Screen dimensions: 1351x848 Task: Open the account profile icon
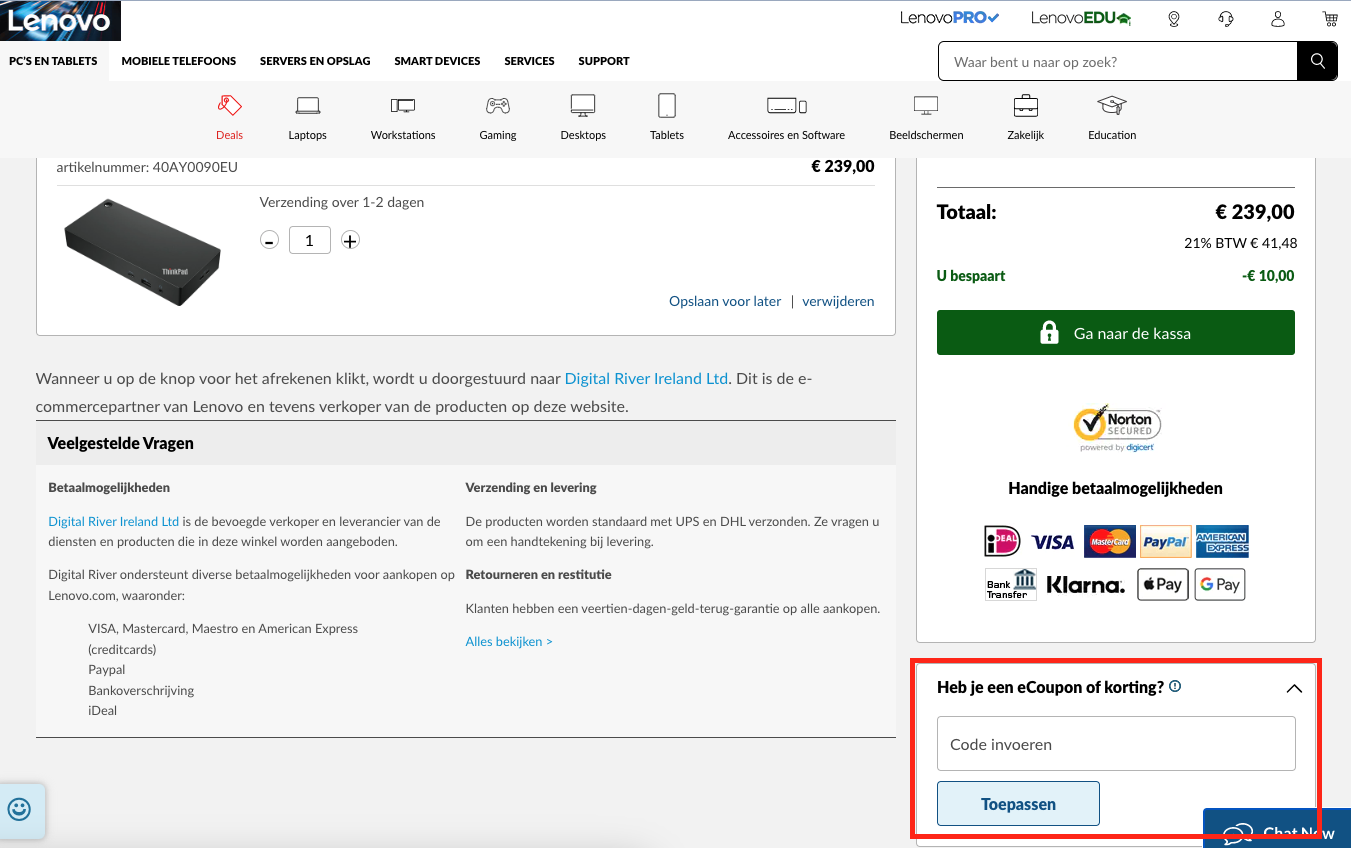pos(1278,19)
